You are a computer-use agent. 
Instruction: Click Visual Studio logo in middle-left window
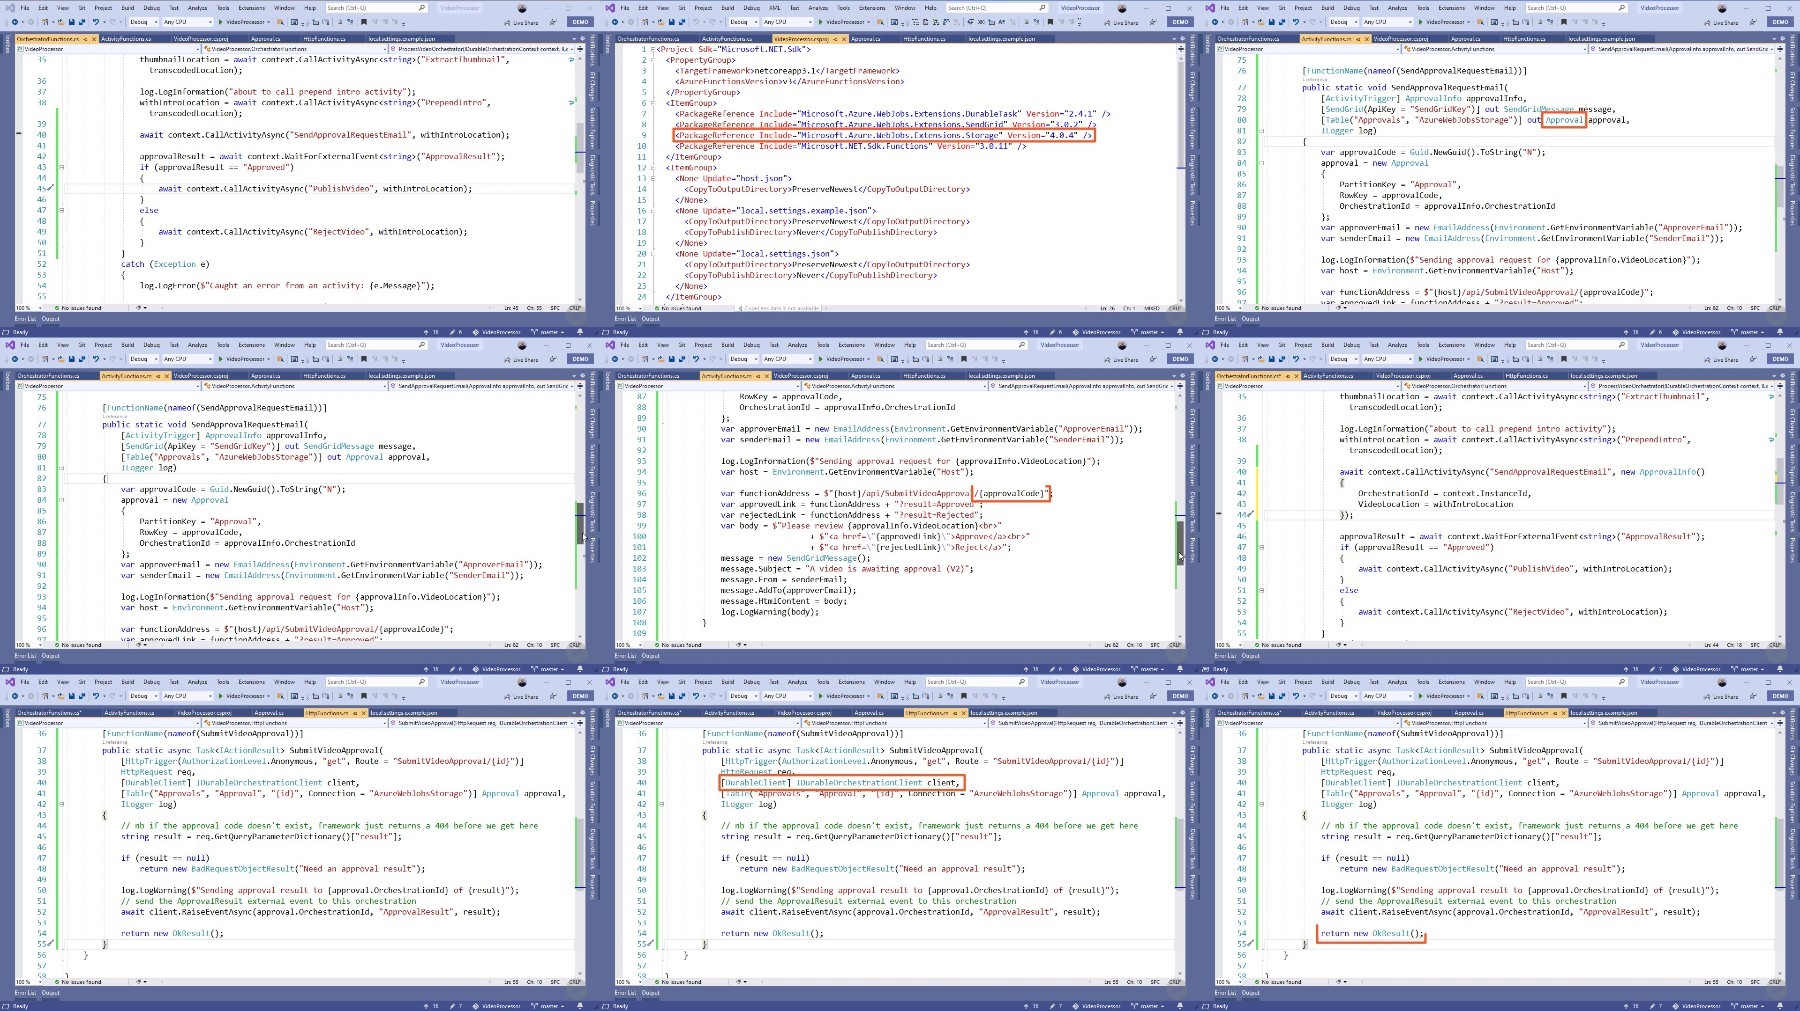click(10, 345)
